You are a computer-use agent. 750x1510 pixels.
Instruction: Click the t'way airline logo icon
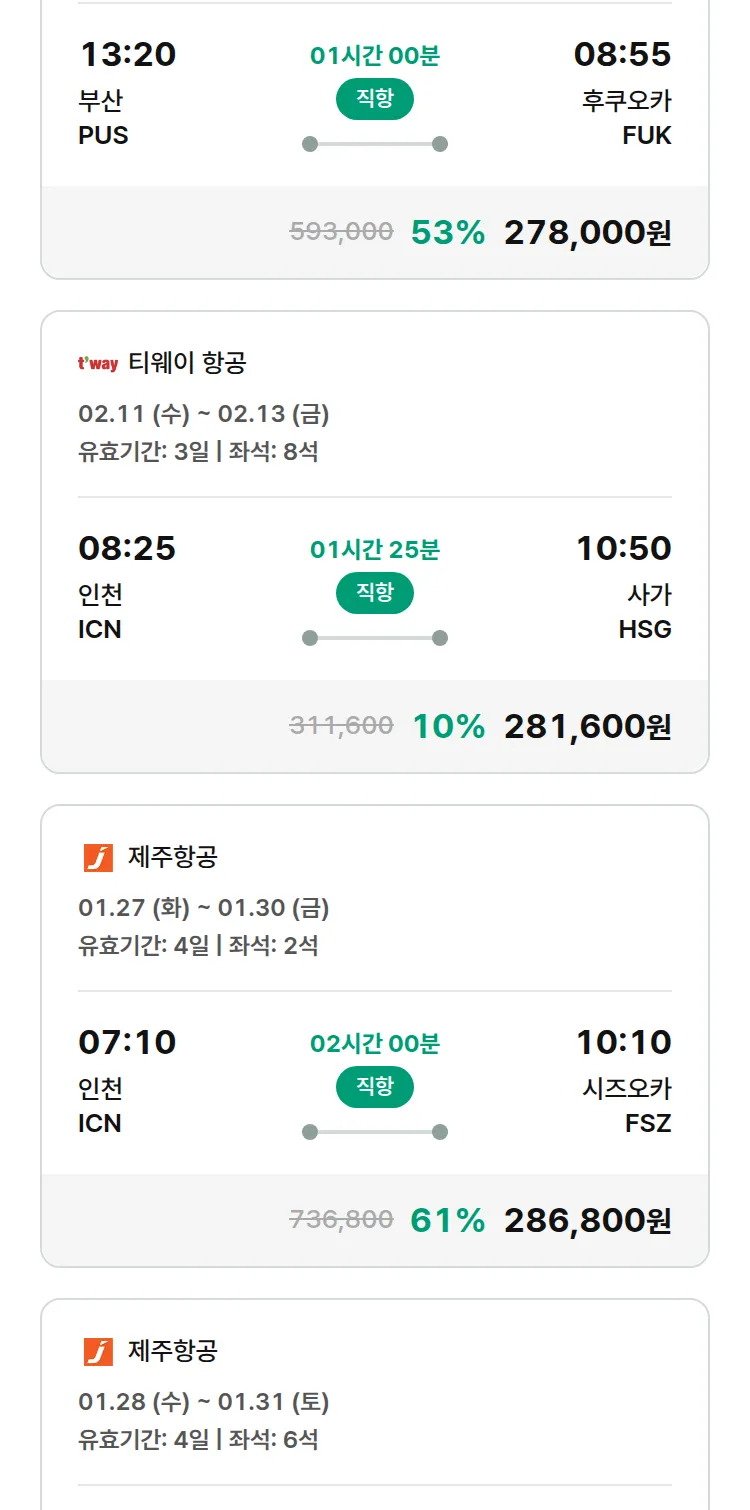(x=98, y=363)
